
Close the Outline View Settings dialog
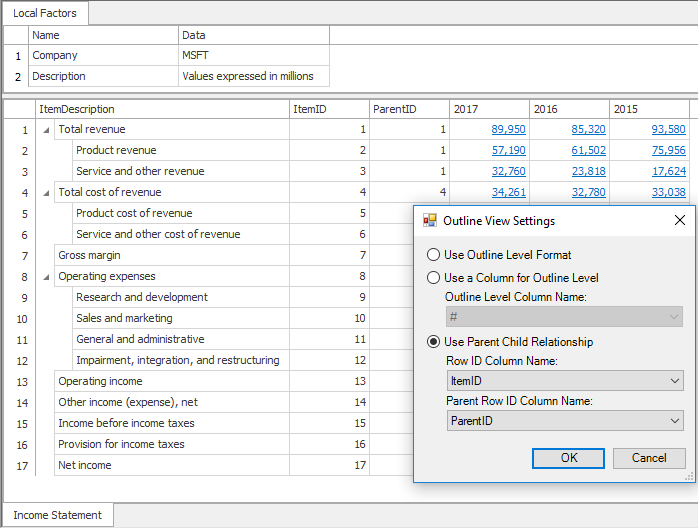(x=679, y=220)
